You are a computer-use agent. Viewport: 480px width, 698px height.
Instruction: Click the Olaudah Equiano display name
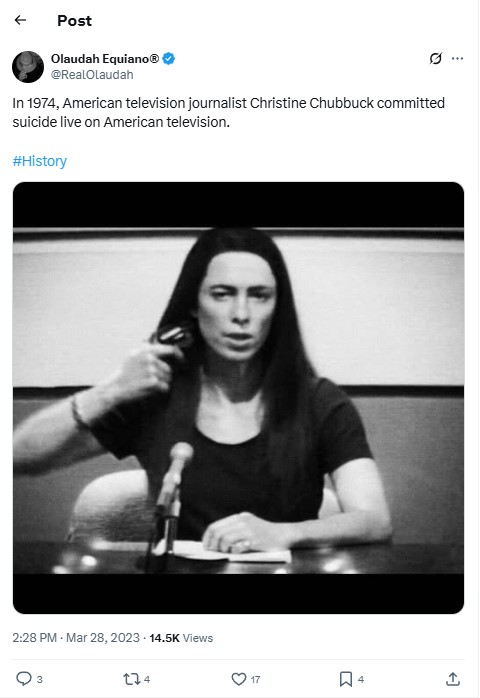pos(105,58)
